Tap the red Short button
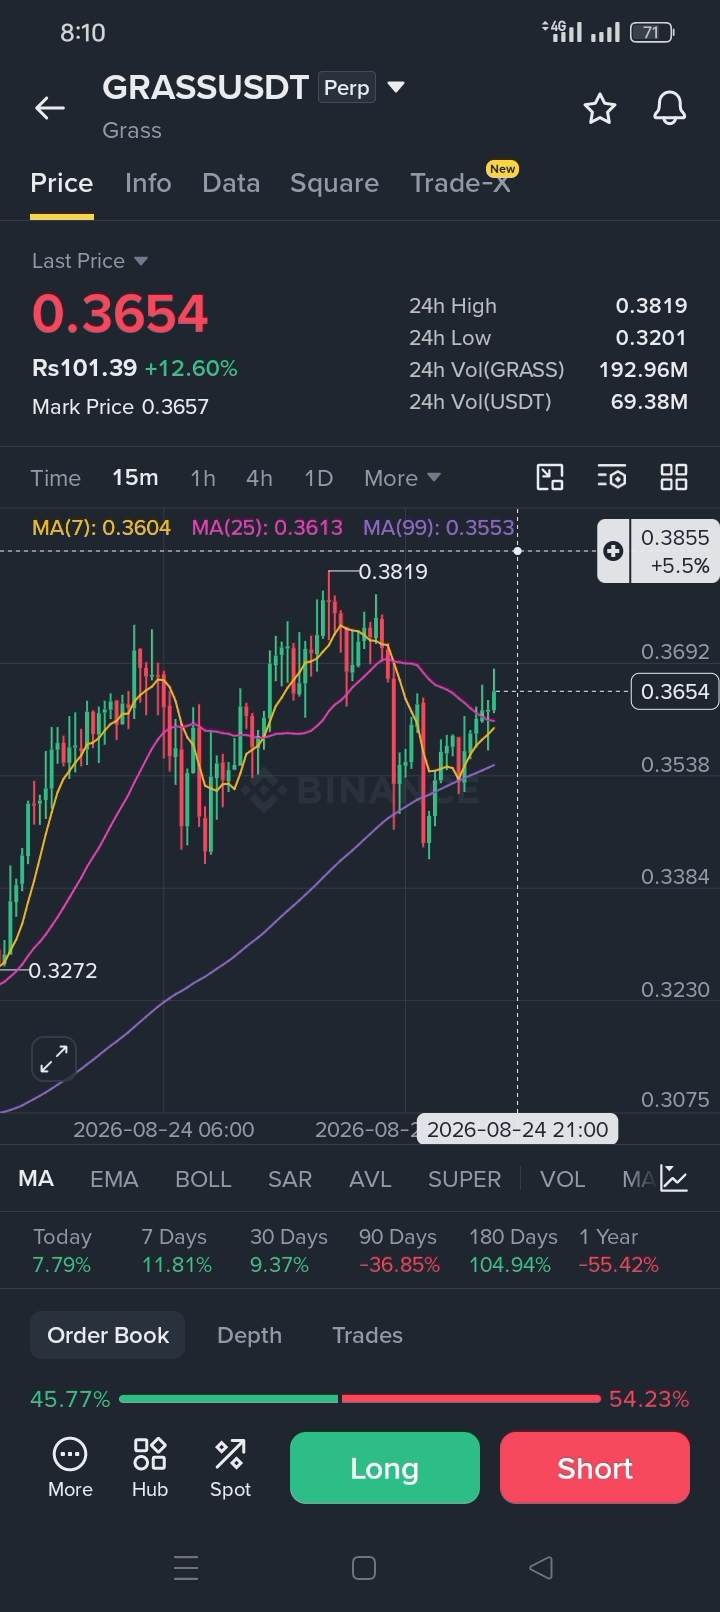Image resolution: width=720 pixels, height=1612 pixels. click(595, 1468)
